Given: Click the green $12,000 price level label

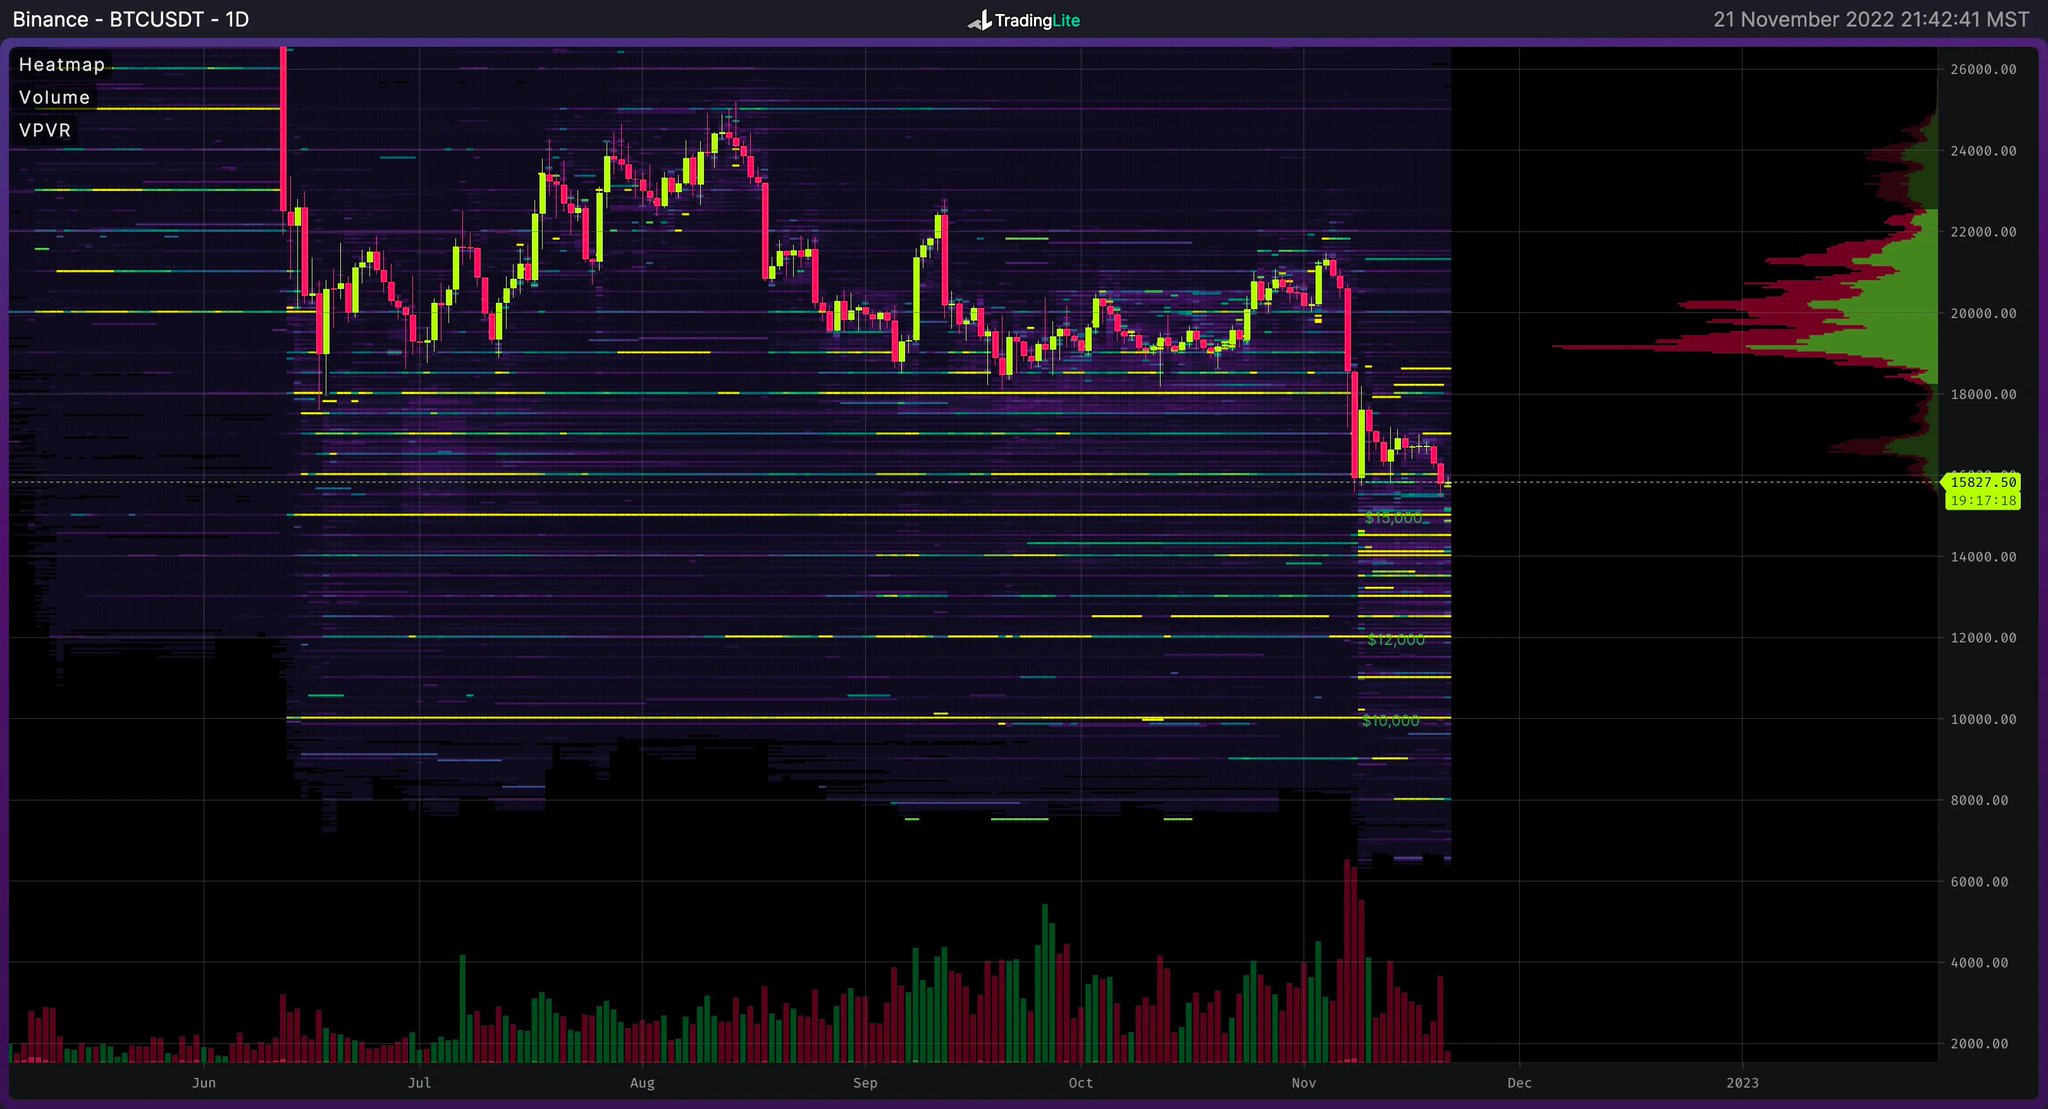Looking at the screenshot, I should click(1396, 639).
